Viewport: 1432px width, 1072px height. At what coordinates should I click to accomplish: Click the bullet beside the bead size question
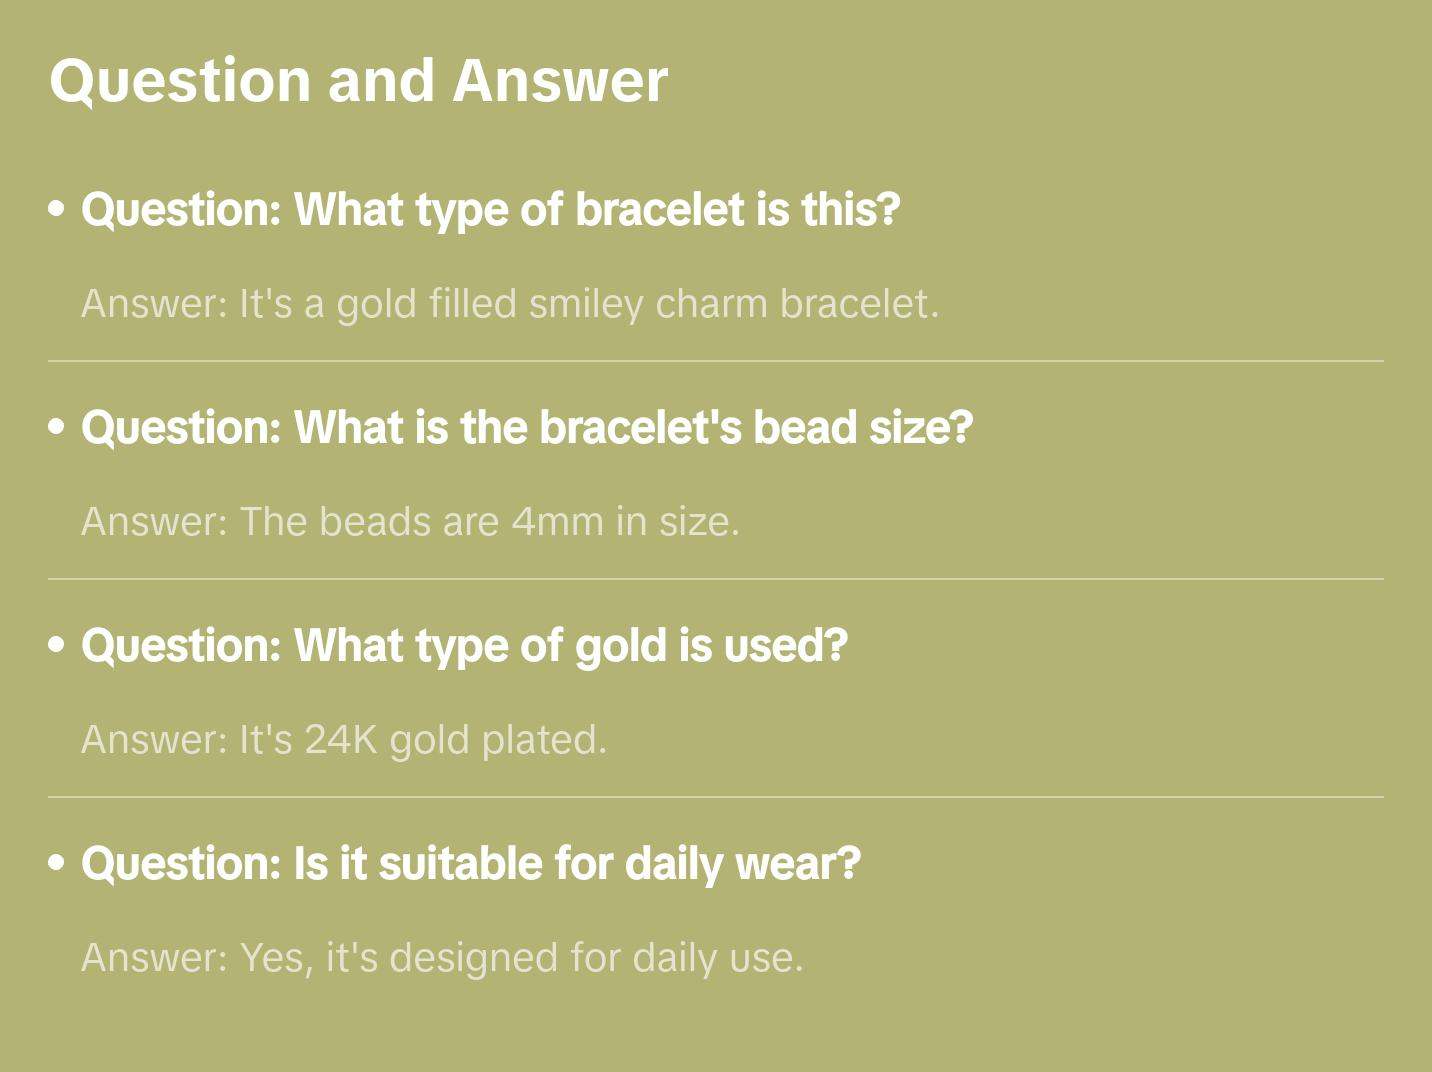tap(57, 427)
